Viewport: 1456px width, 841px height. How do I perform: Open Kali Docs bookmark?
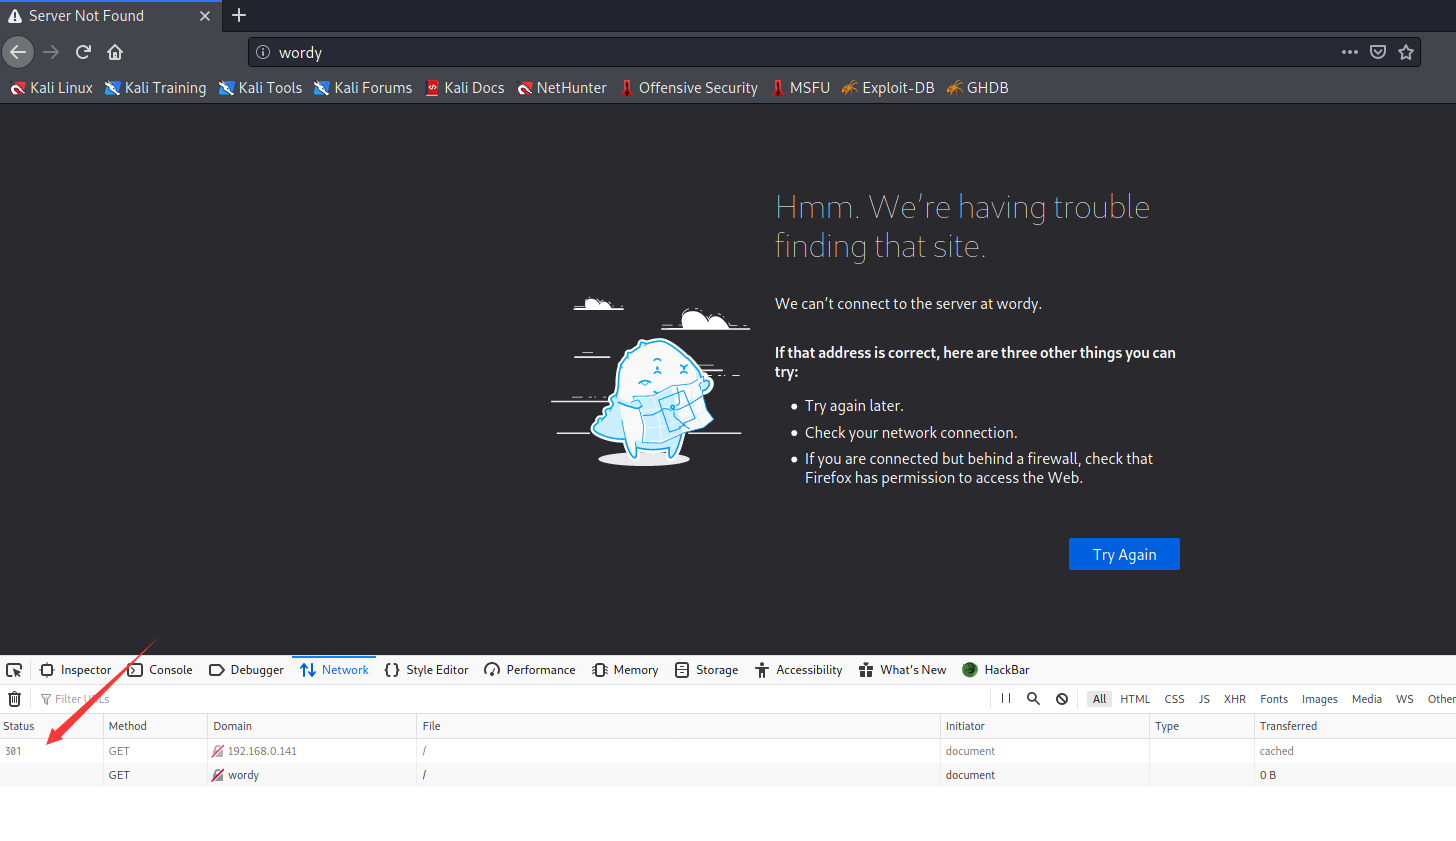[465, 88]
